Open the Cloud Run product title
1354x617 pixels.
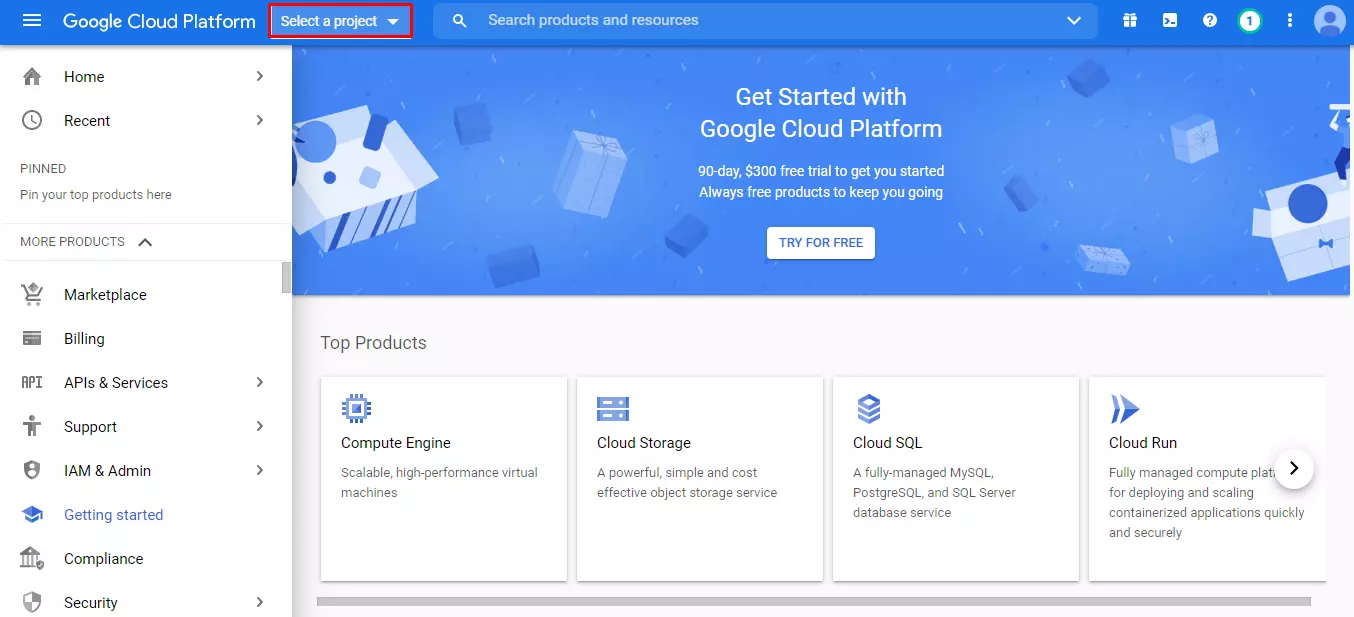pyautogui.click(x=1143, y=443)
